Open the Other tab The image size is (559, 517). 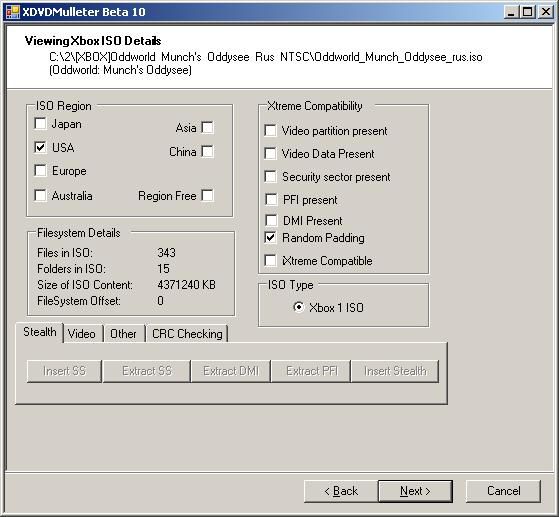(x=123, y=334)
